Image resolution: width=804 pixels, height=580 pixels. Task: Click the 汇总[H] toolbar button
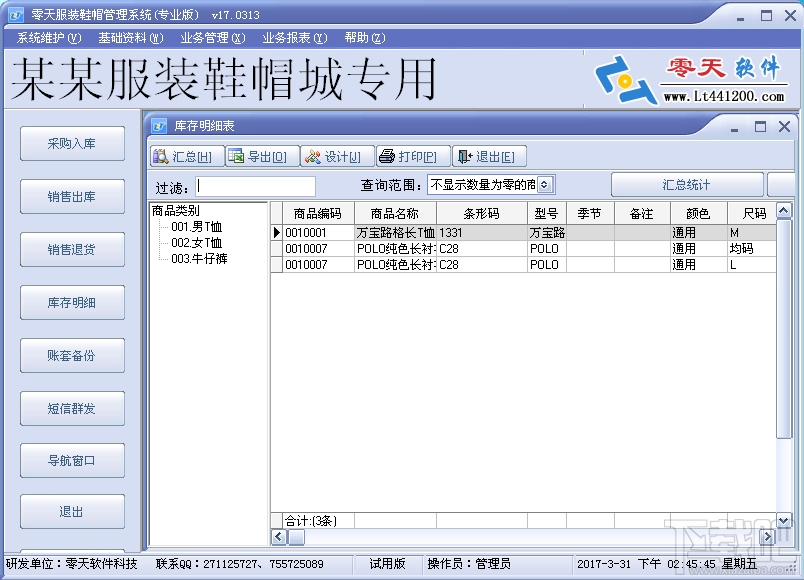click(x=187, y=156)
